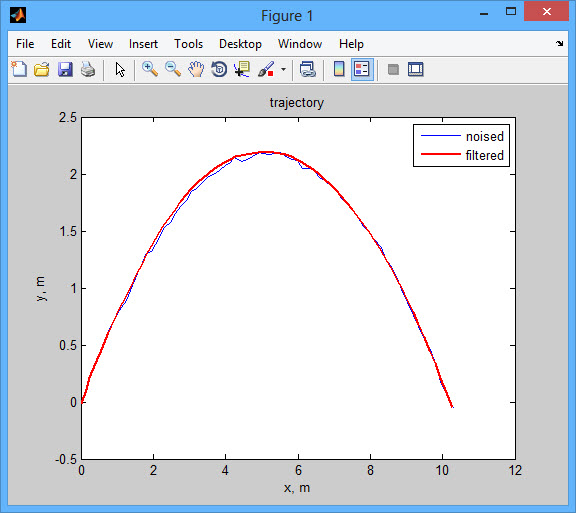Expand the Brush color dropdown arrow
The image size is (576, 513).
[x=283, y=69]
